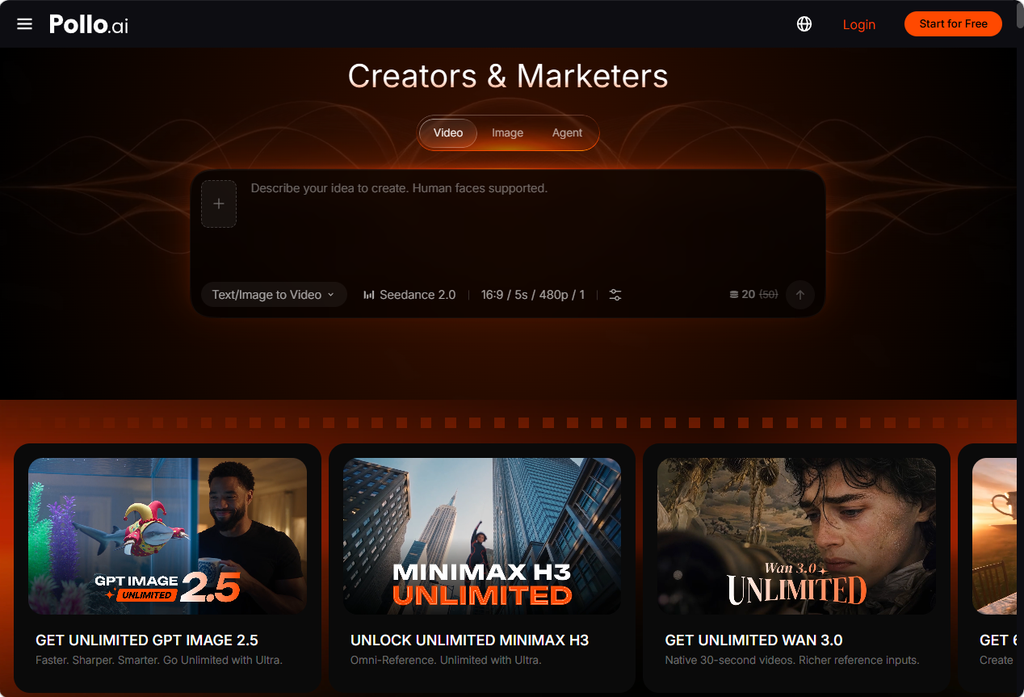Click Start for Free button
Screen dimensions: 1024x697
953,24
